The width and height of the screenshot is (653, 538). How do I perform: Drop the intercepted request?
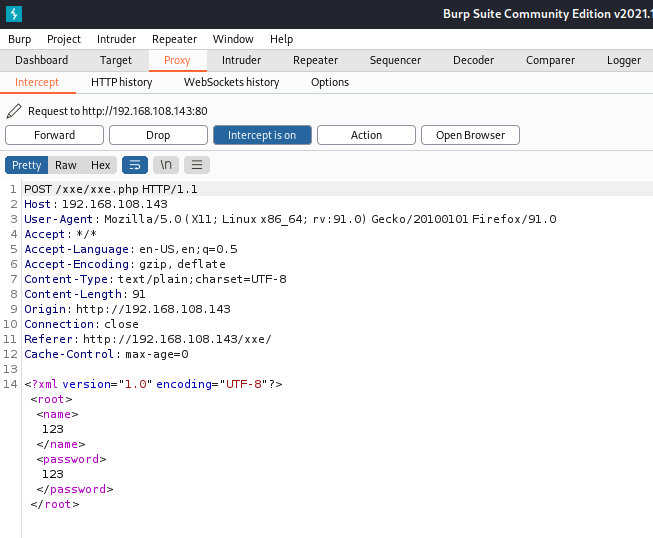click(158, 135)
